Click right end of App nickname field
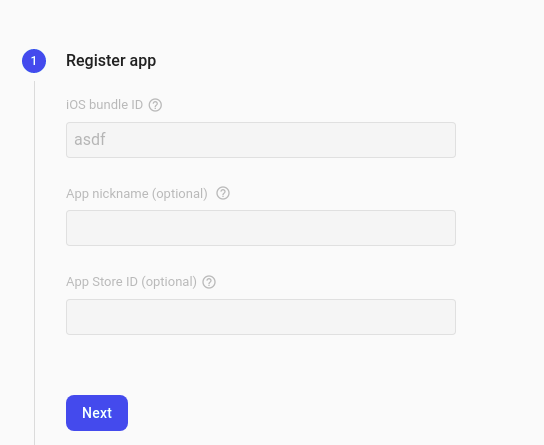Viewport: 544px width, 445px height. (x=446, y=228)
